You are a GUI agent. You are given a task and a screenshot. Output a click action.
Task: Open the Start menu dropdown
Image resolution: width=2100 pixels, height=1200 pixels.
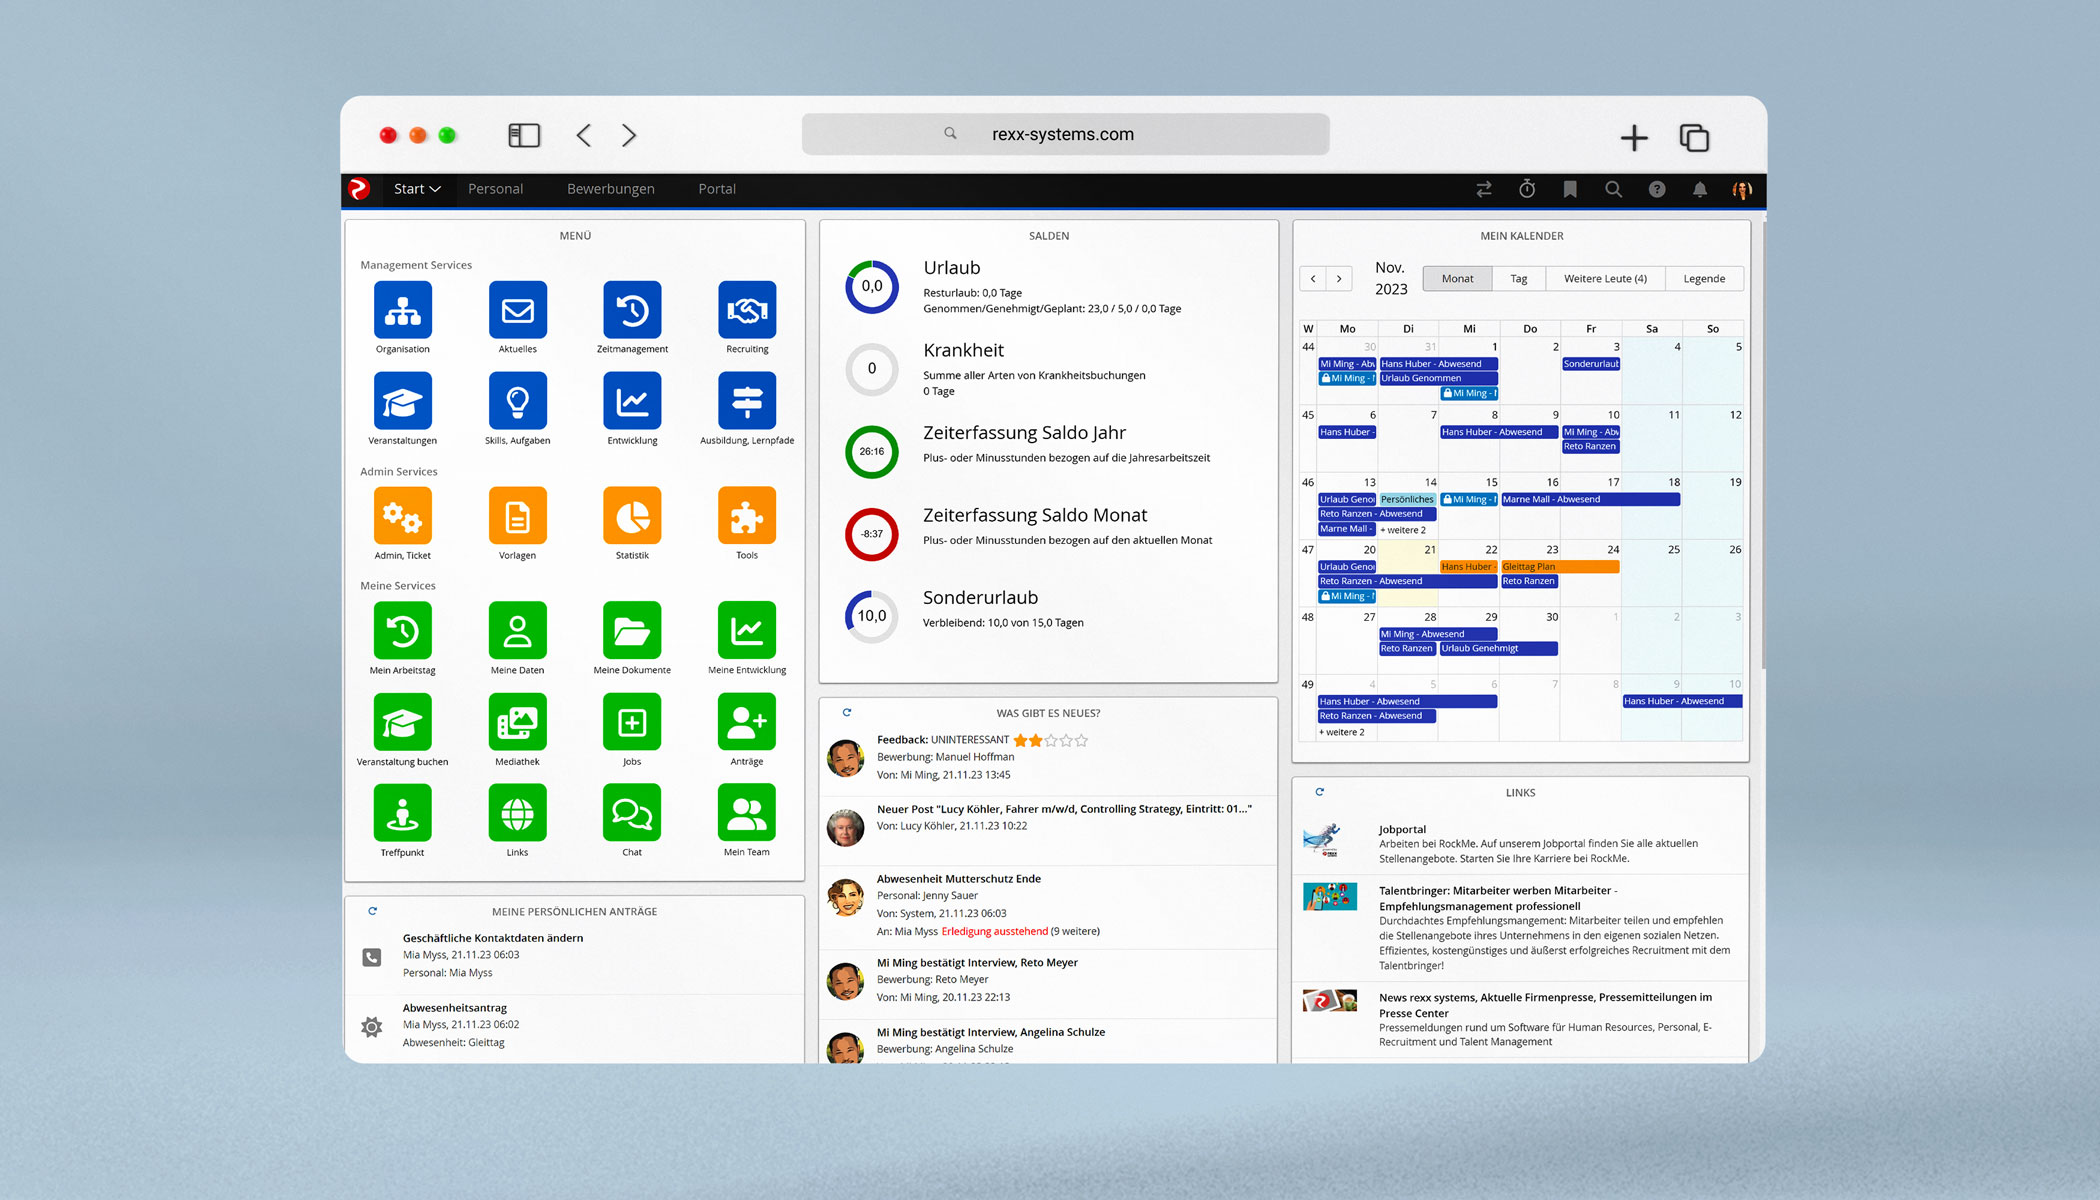pyautogui.click(x=416, y=189)
